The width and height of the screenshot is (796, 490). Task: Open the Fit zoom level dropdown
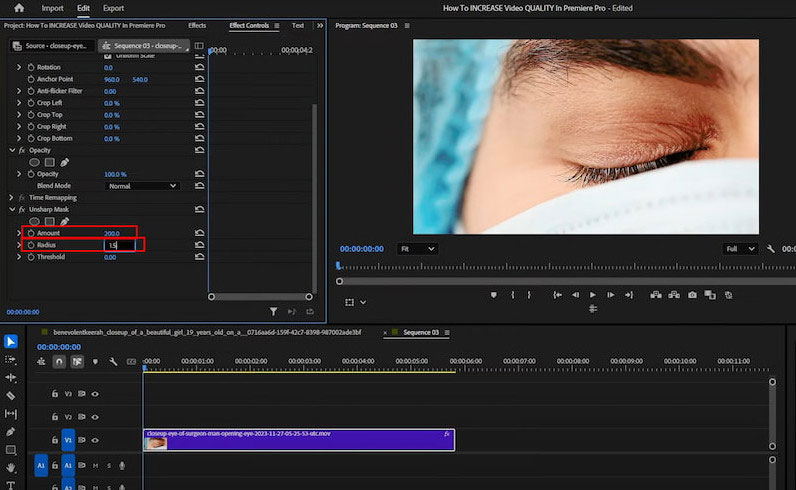click(x=417, y=248)
